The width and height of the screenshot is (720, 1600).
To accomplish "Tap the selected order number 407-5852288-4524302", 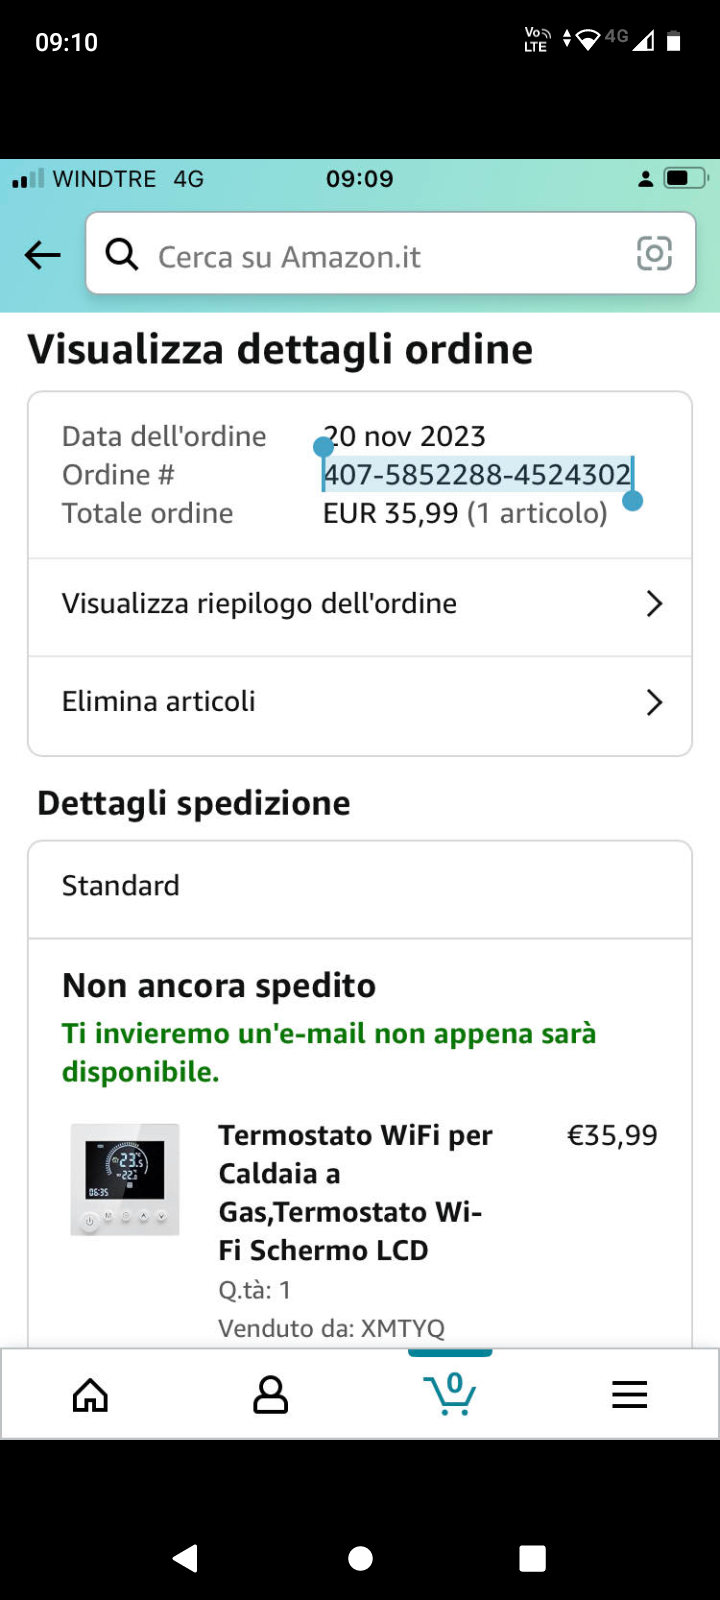I will (477, 474).
